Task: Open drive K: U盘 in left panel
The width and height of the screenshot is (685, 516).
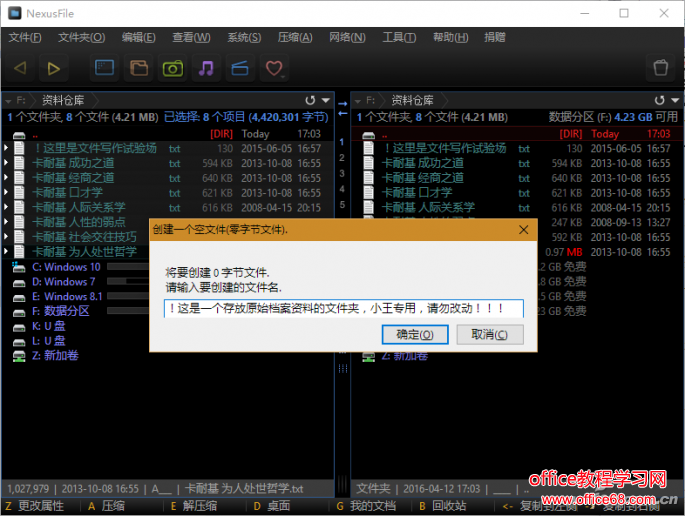Action: coord(48,326)
